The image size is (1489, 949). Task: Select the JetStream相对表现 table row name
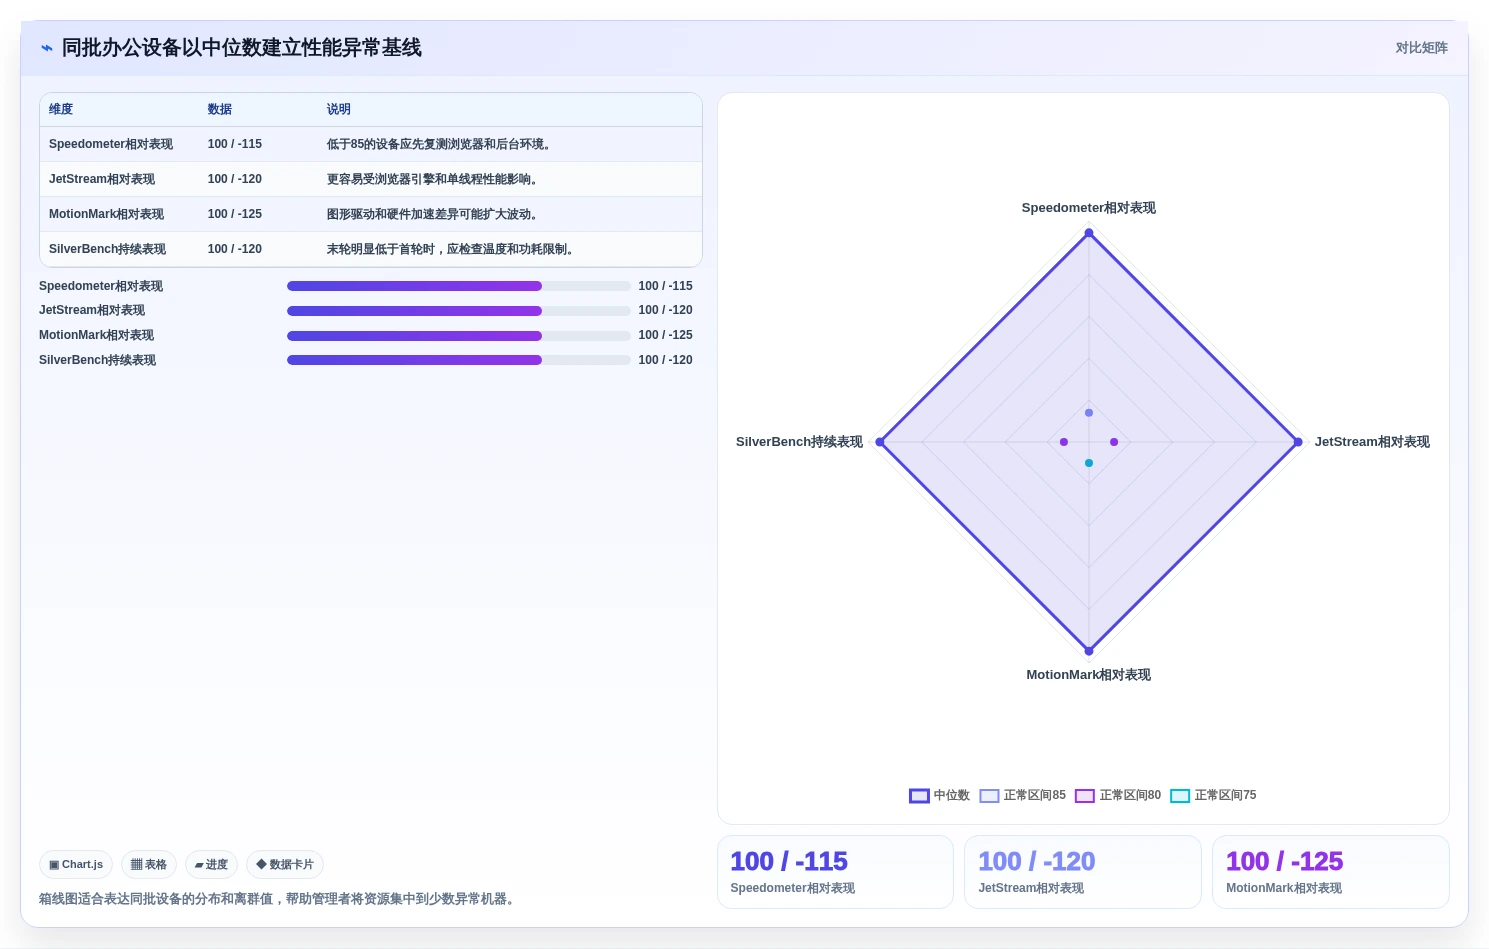pos(102,179)
